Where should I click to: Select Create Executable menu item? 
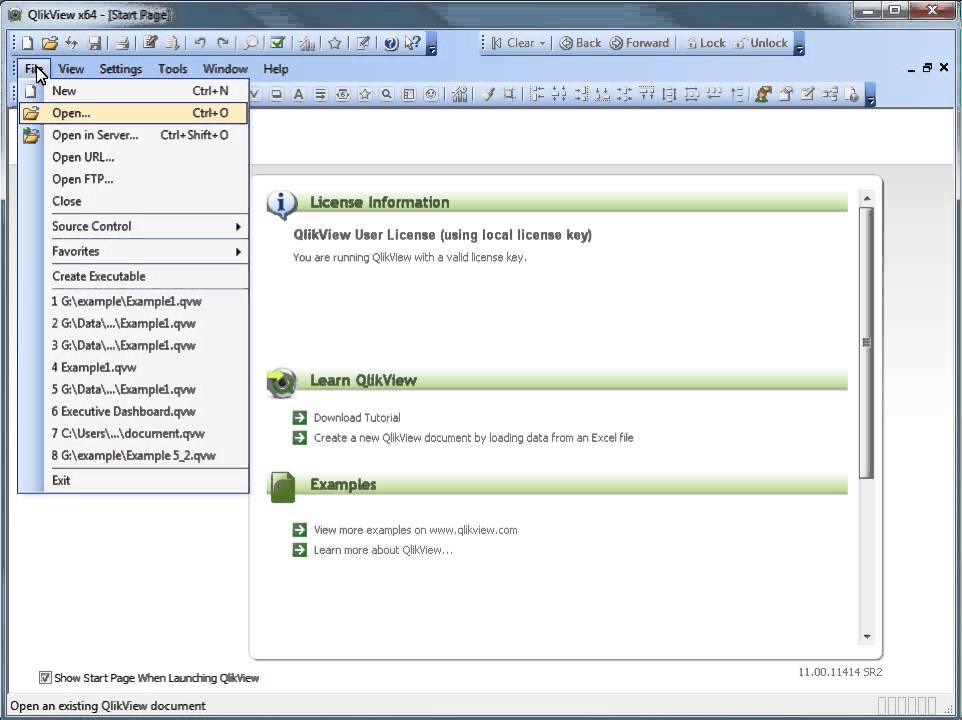tap(134, 276)
